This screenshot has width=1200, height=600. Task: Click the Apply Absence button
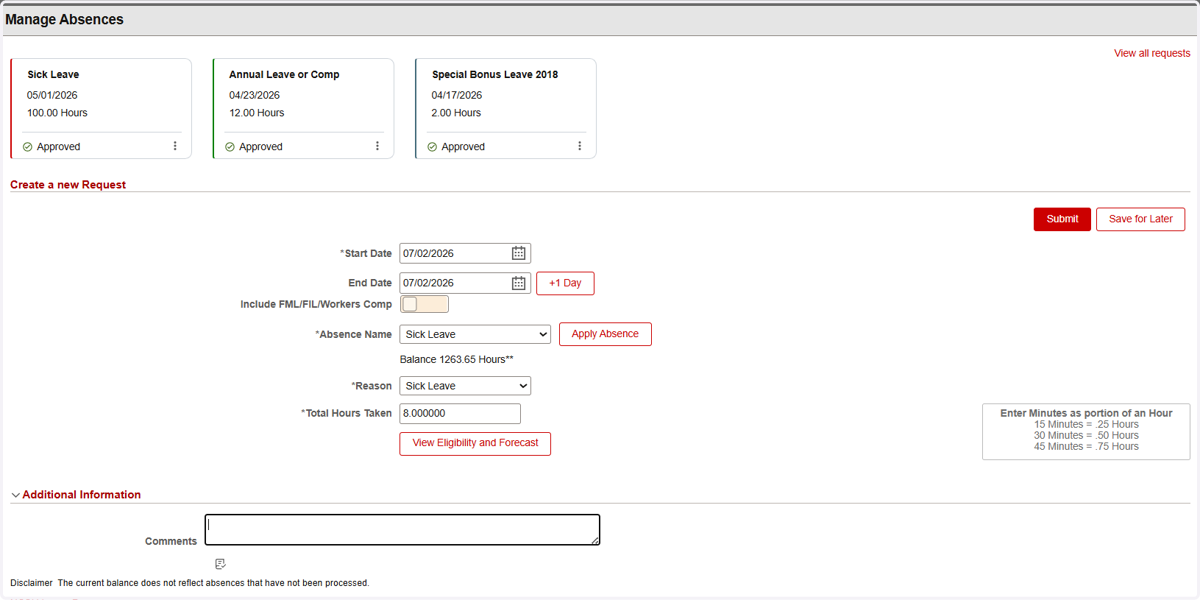605,334
